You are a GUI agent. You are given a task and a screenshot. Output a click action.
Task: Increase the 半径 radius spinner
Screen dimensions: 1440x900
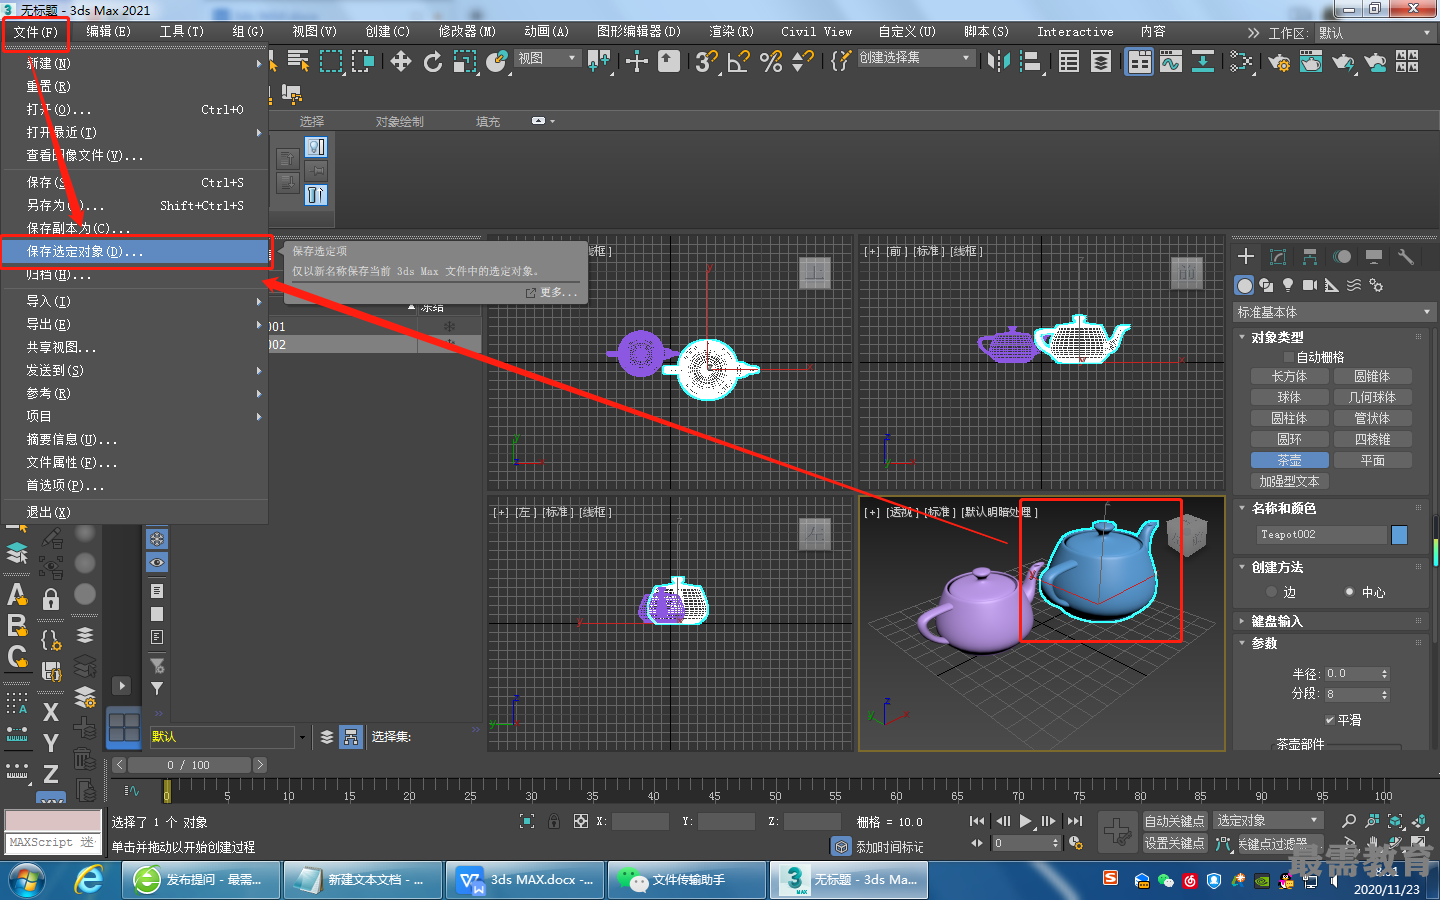click(1385, 671)
